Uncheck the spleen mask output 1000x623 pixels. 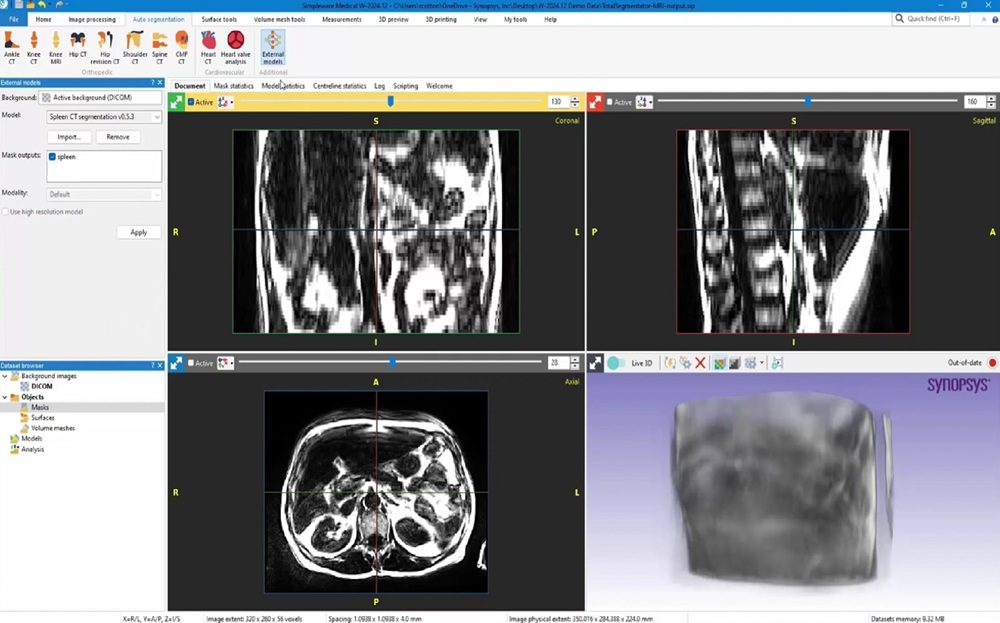[x=53, y=157]
